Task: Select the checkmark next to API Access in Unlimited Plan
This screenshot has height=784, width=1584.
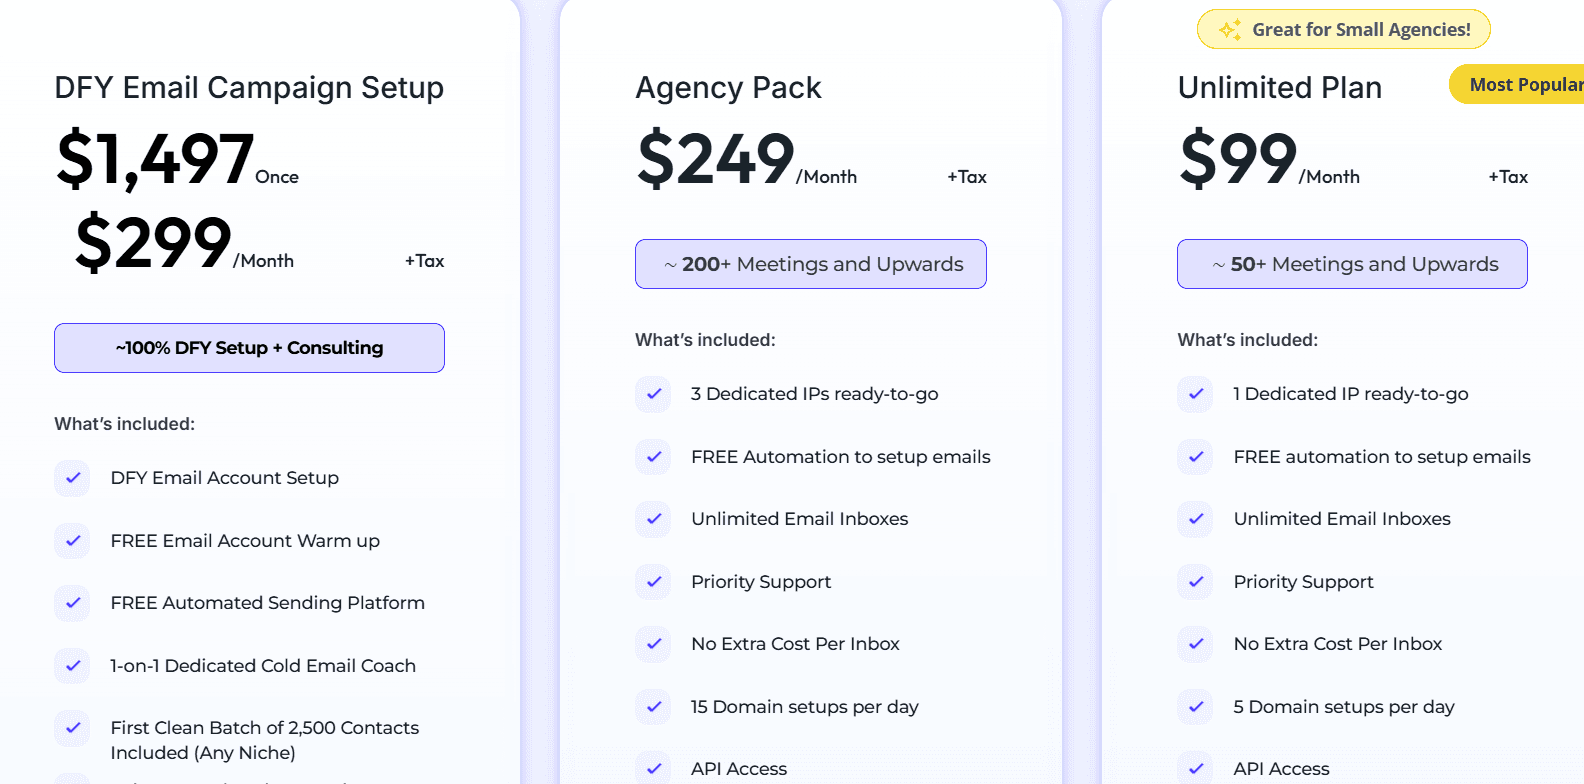Action: coord(1195,768)
